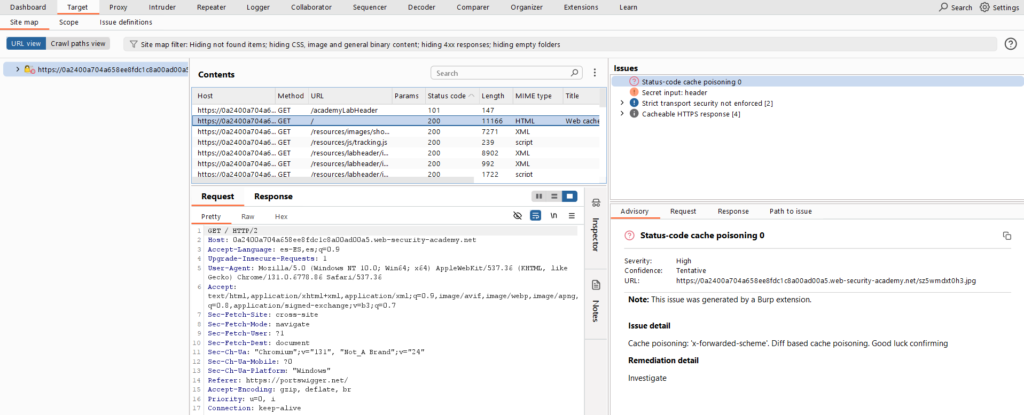Screen dimensions: 1024x415
Task: Click the Contents search input field
Action: [505, 73]
